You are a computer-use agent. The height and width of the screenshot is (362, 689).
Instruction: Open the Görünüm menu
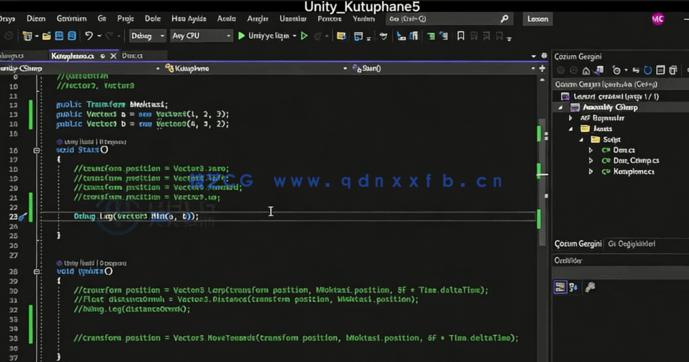pyautogui.click(x=71, y=19)
